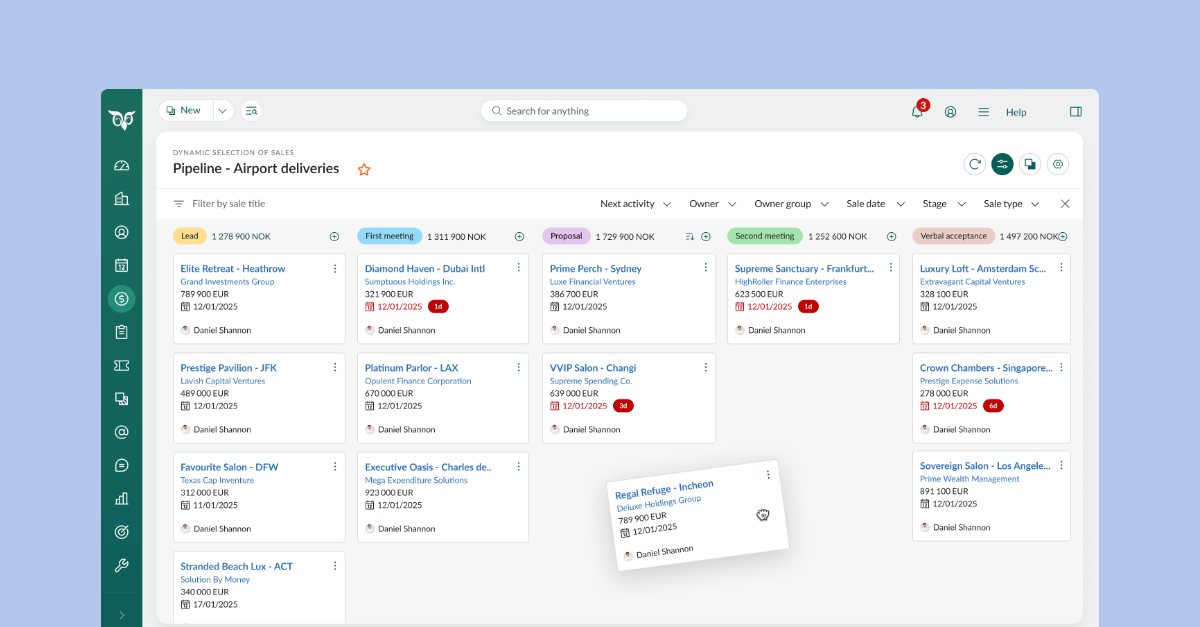Open the hamburger menu in top bar
Image resolution: width=1200 pixels, height=627 pixels.
(984, 112)
